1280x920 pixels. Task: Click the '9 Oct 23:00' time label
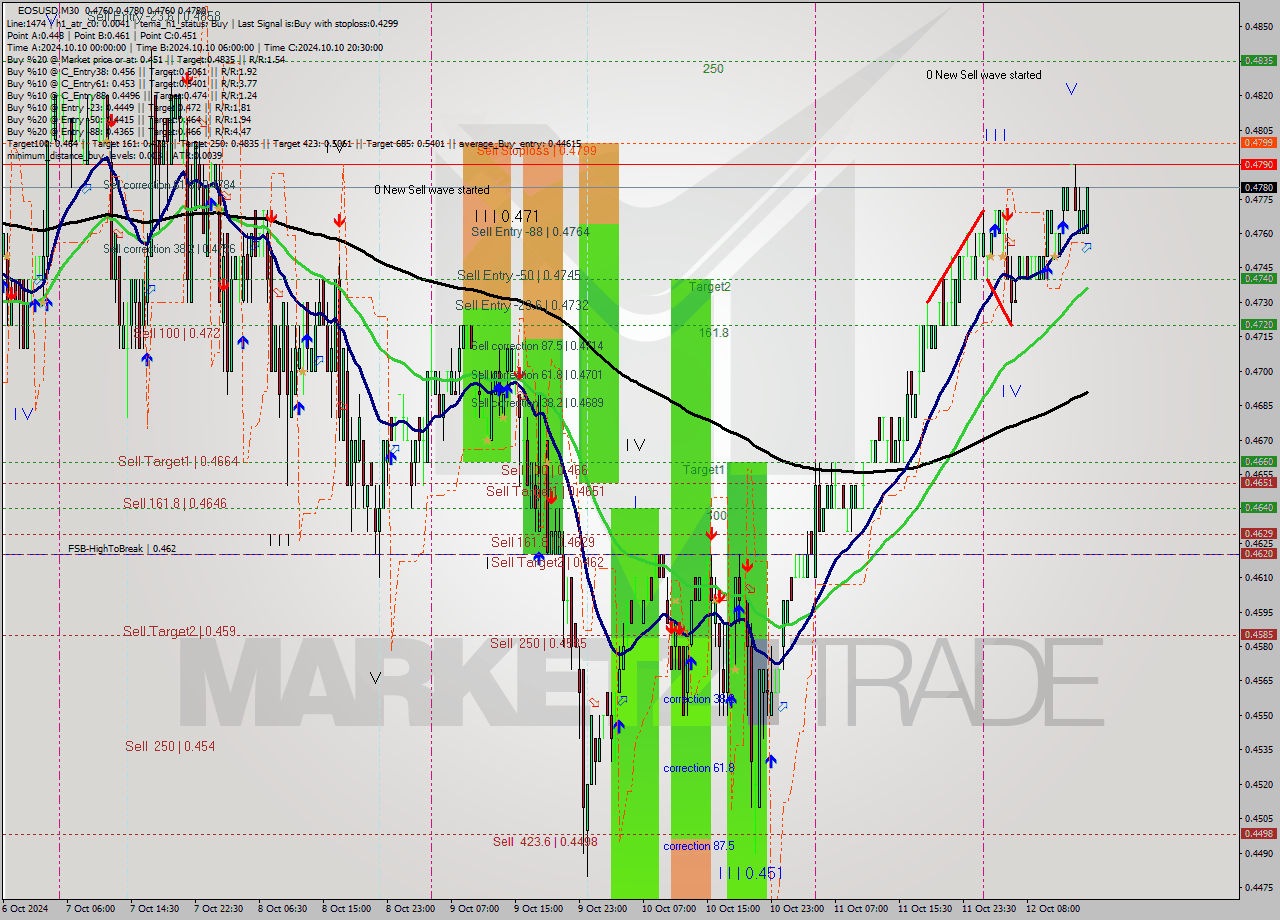603,909
